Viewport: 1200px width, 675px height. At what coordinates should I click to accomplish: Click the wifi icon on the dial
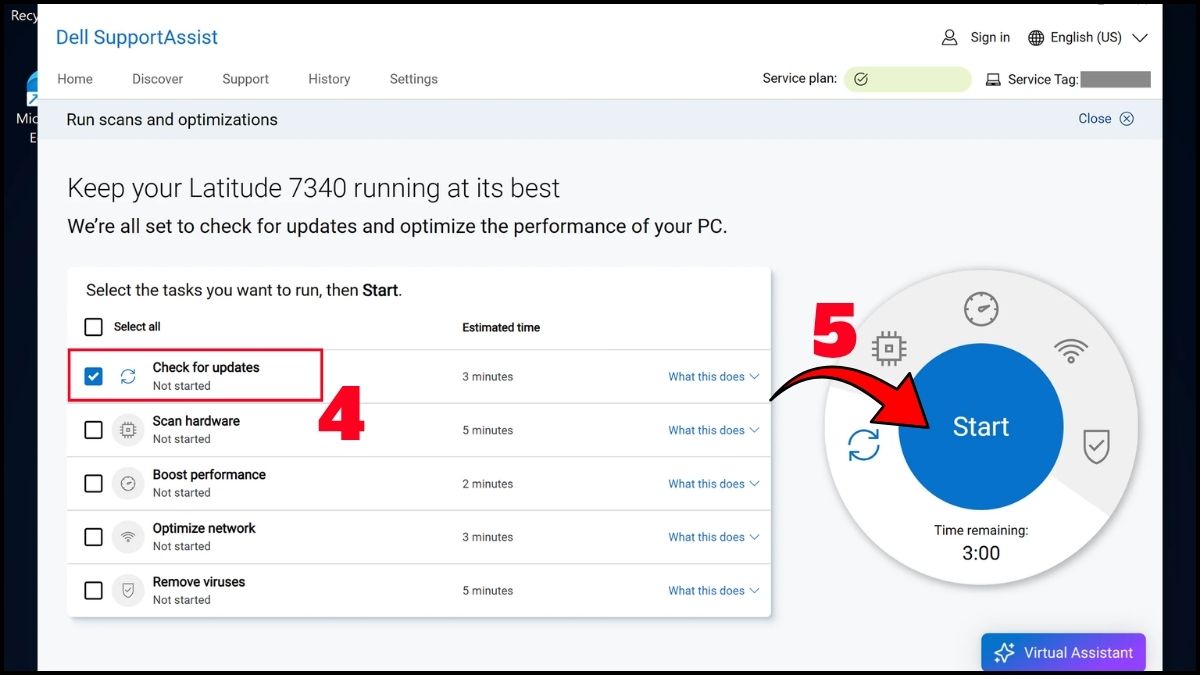pyautogui.click(x=1071, y=350)
